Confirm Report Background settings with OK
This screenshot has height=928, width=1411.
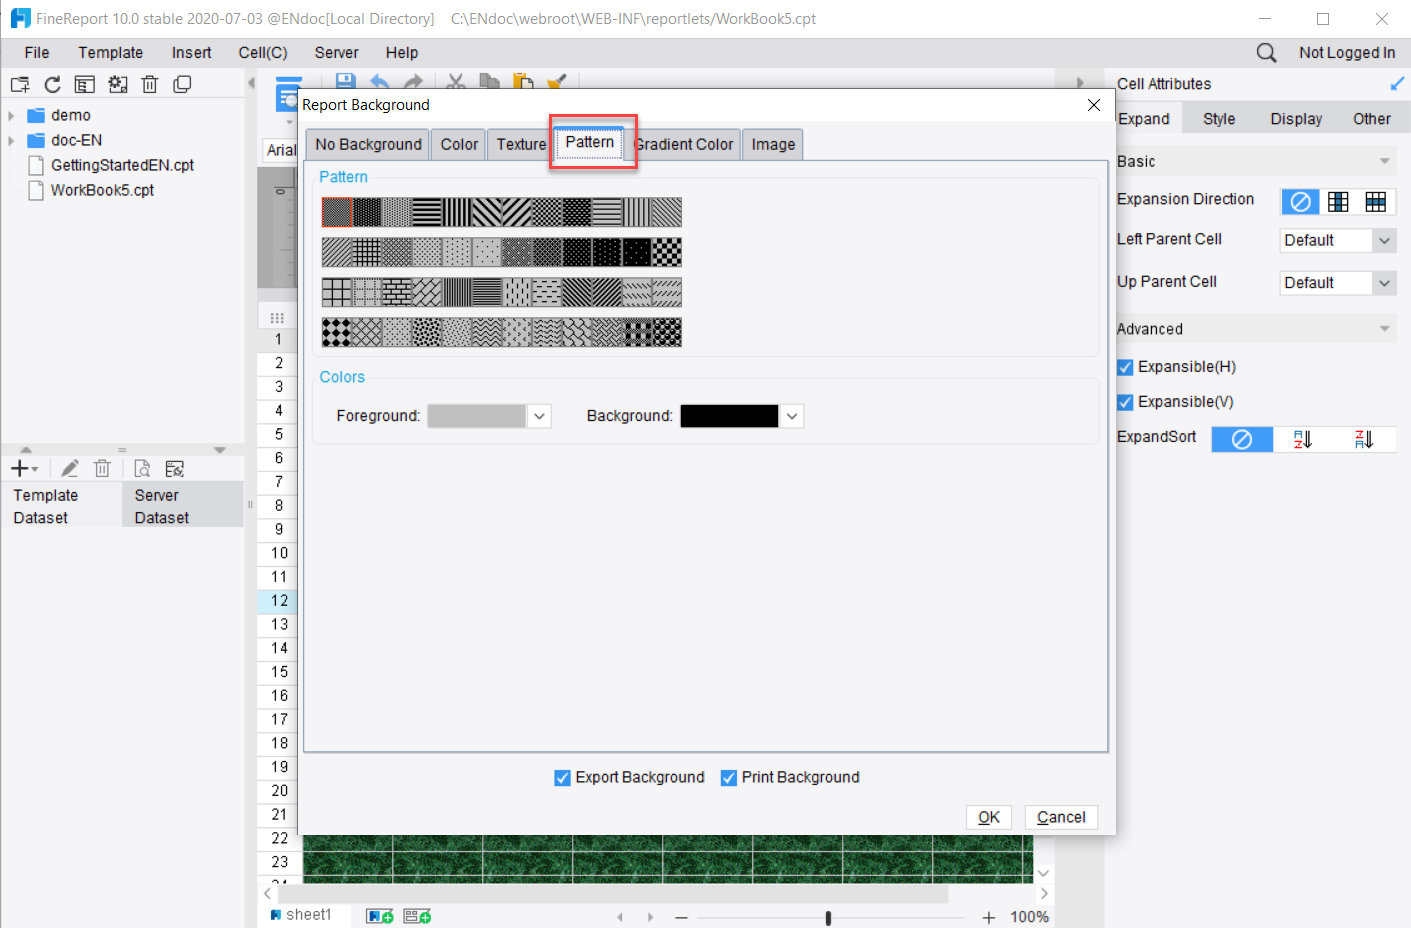point(988,817)
